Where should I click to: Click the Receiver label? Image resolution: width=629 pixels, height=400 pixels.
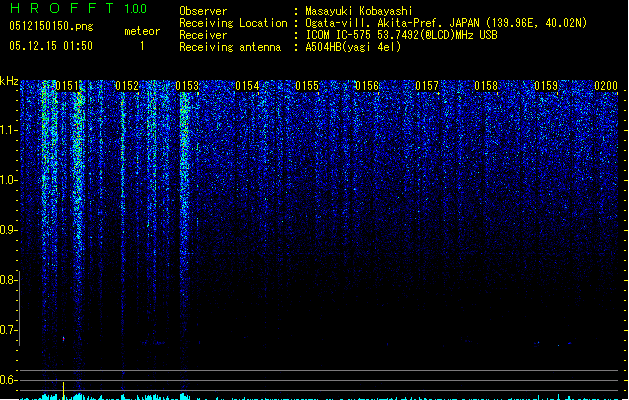pyautogui.click(x=203, y=35)
